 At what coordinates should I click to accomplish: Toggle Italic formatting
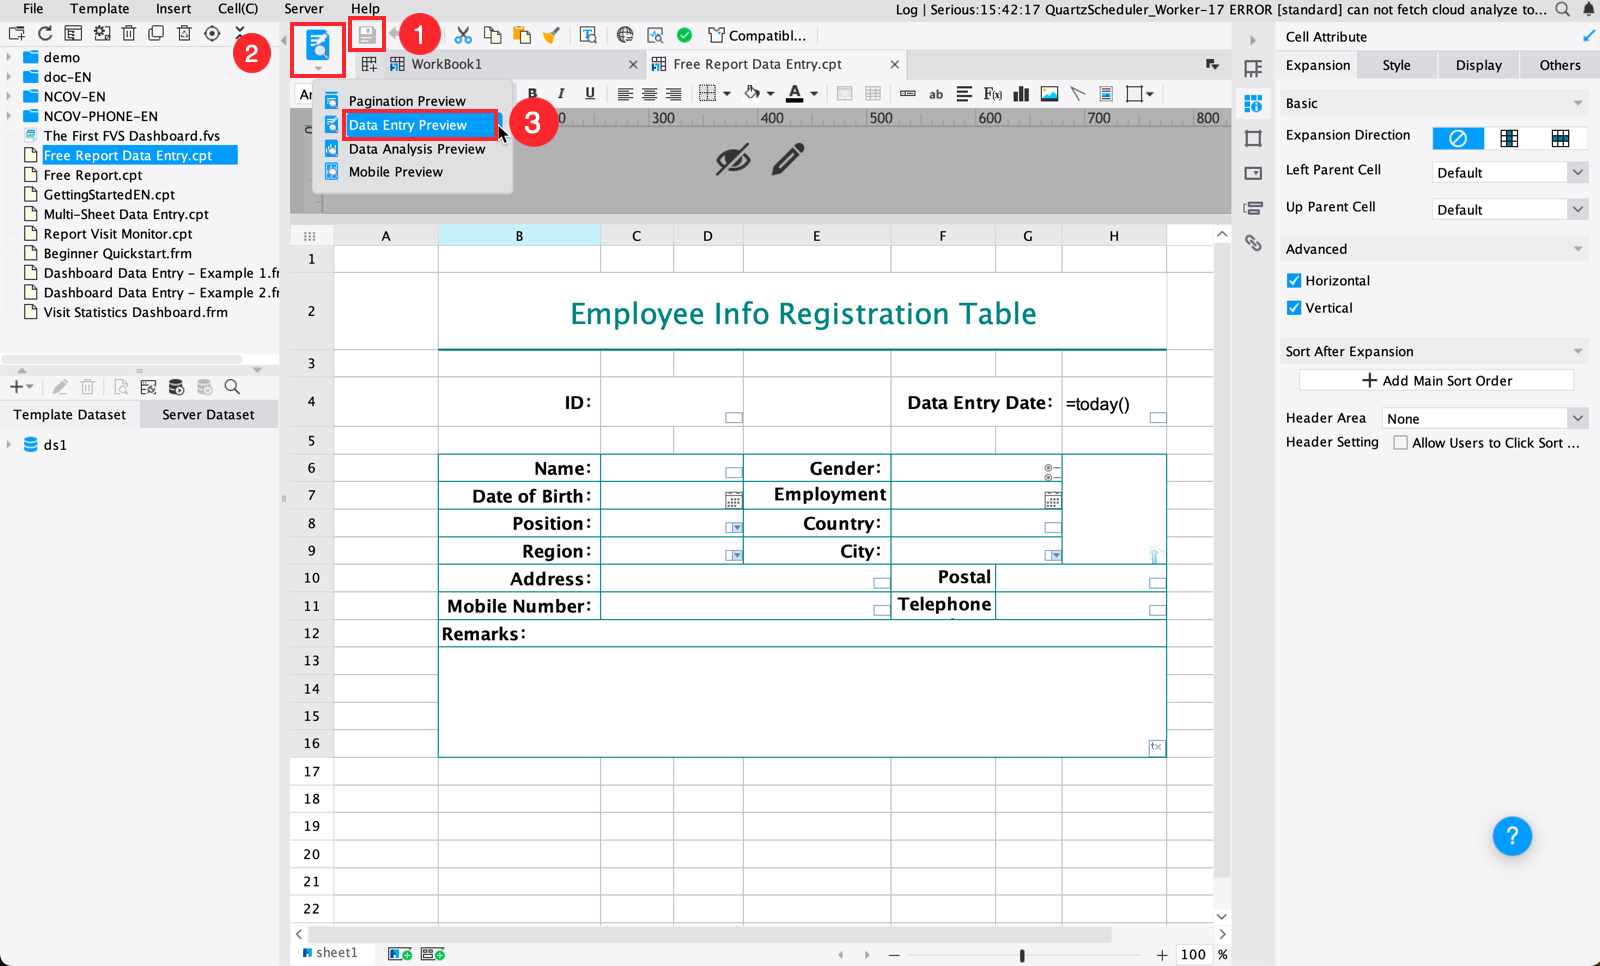pyautogui.click(x=561, y=94)
